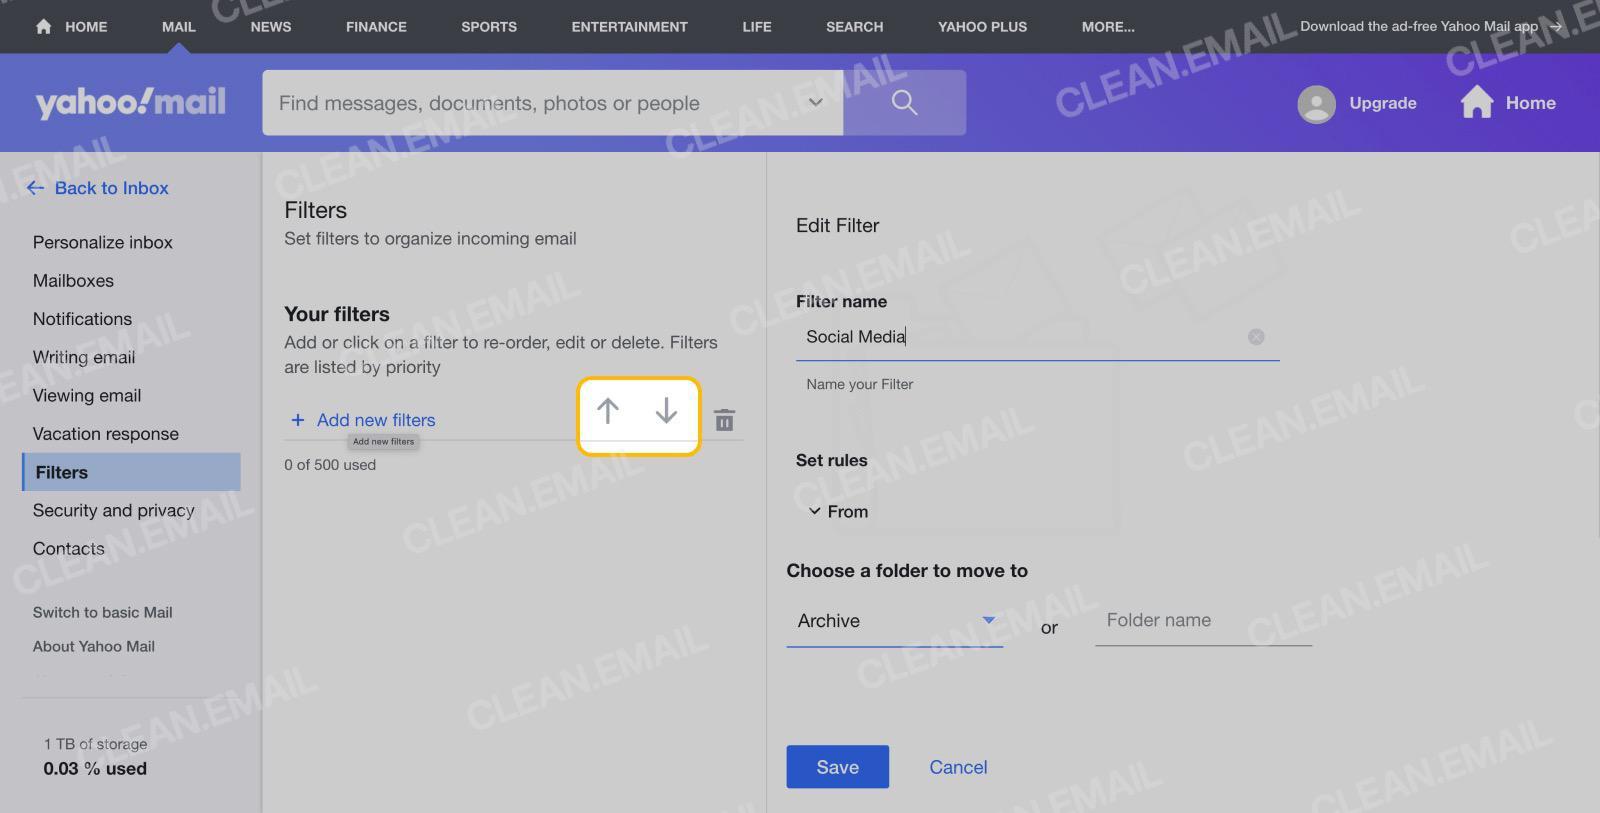Click Add new filters link
Image resolution: width=1600 pixels, height=813 pixels.
(376, 420)
